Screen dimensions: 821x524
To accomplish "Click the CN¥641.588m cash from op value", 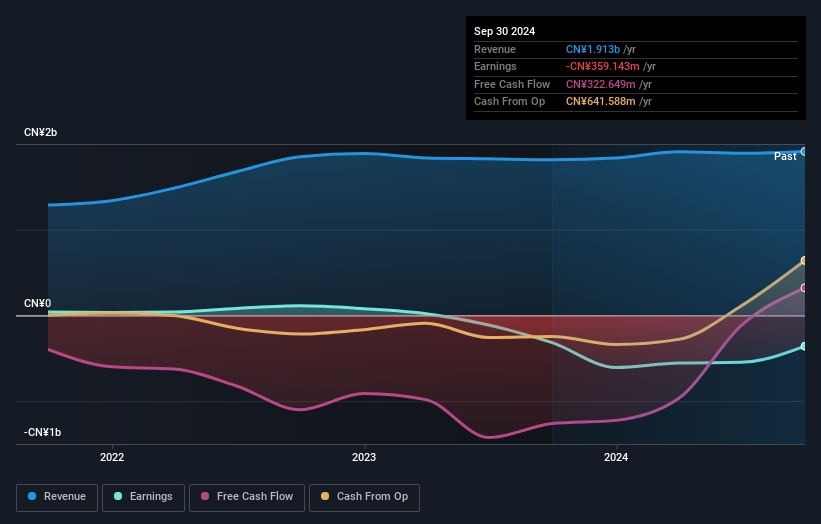I will 601,102.
